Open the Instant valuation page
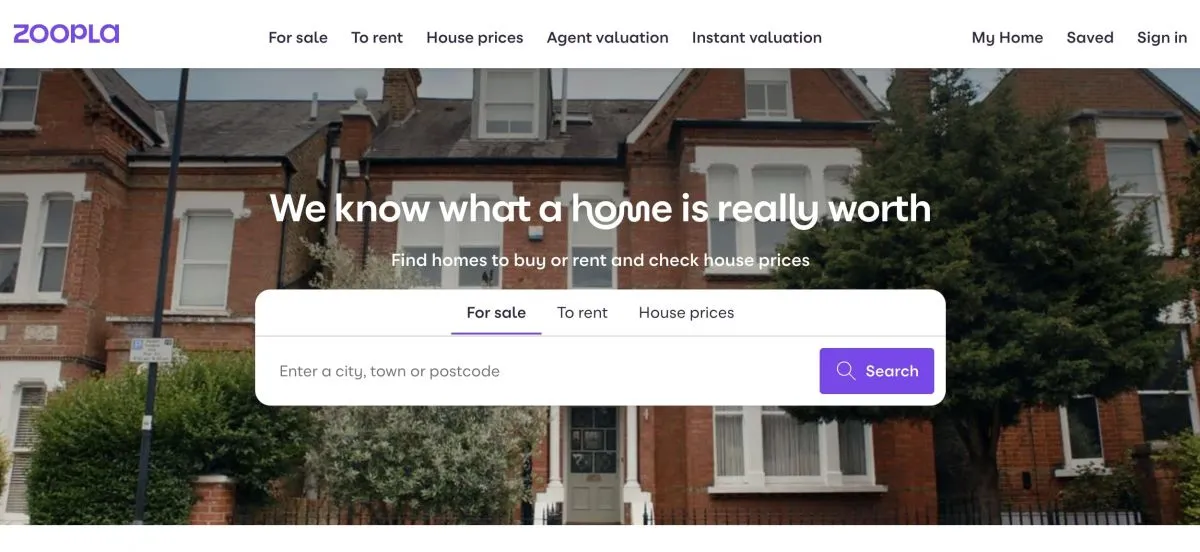Screen dimensions: 1200x552 pos(757,38)
